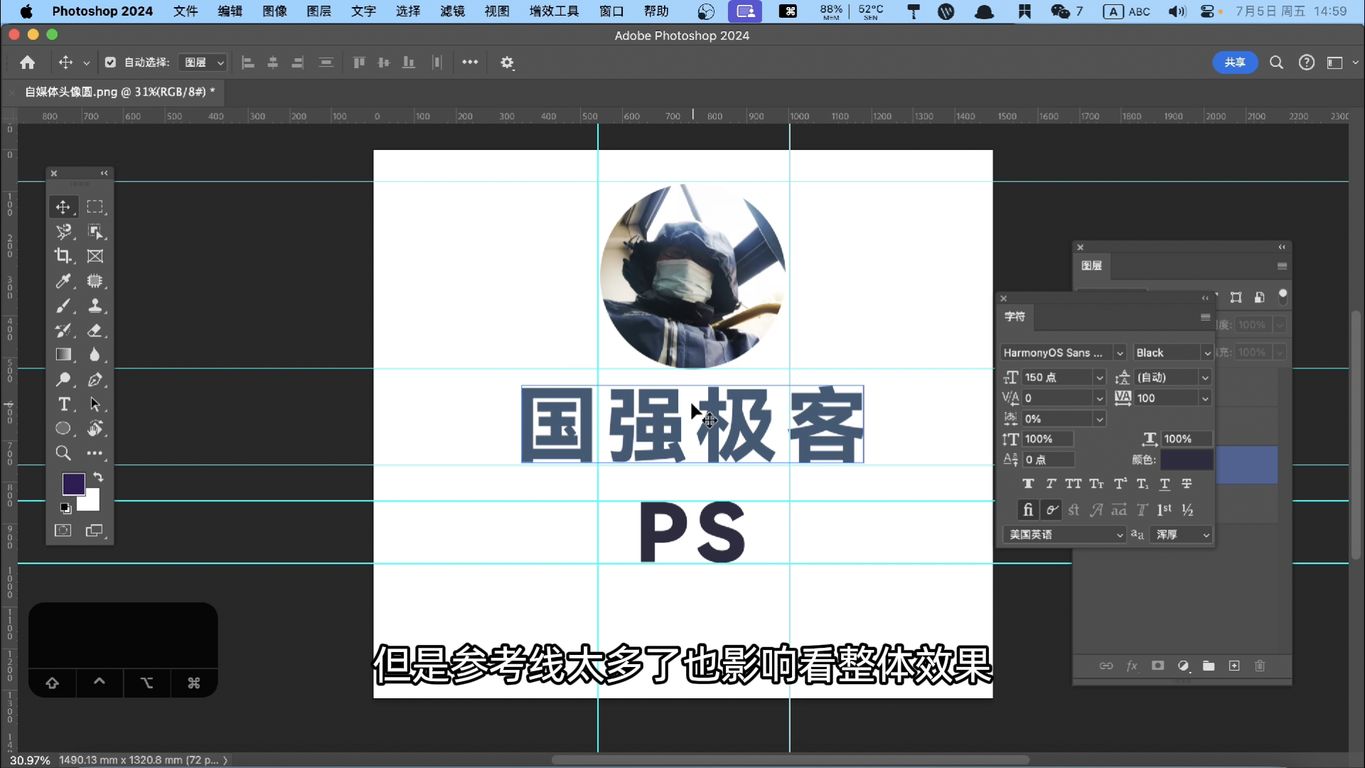
Task: Open the 滤镜 menu
Action: (452, 11)
